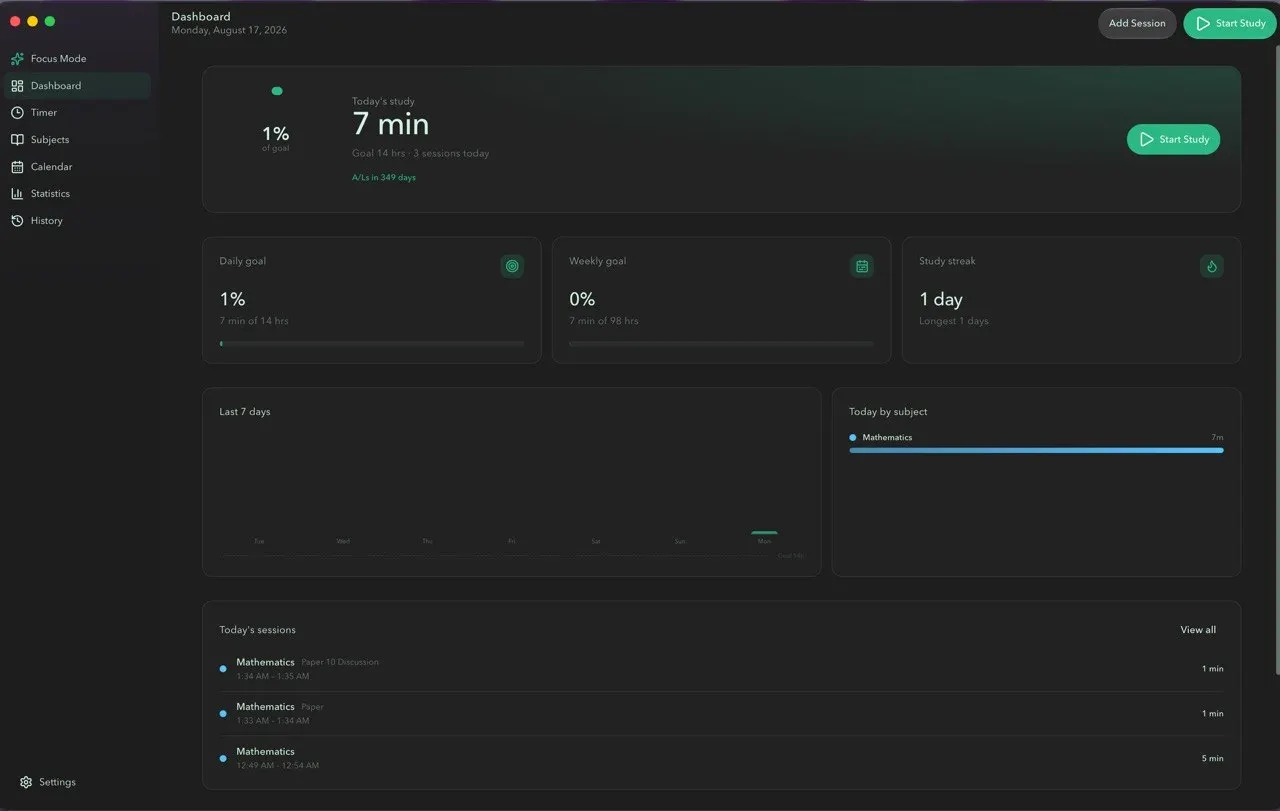Click the play icon in top Start Study

[1203, 23]
